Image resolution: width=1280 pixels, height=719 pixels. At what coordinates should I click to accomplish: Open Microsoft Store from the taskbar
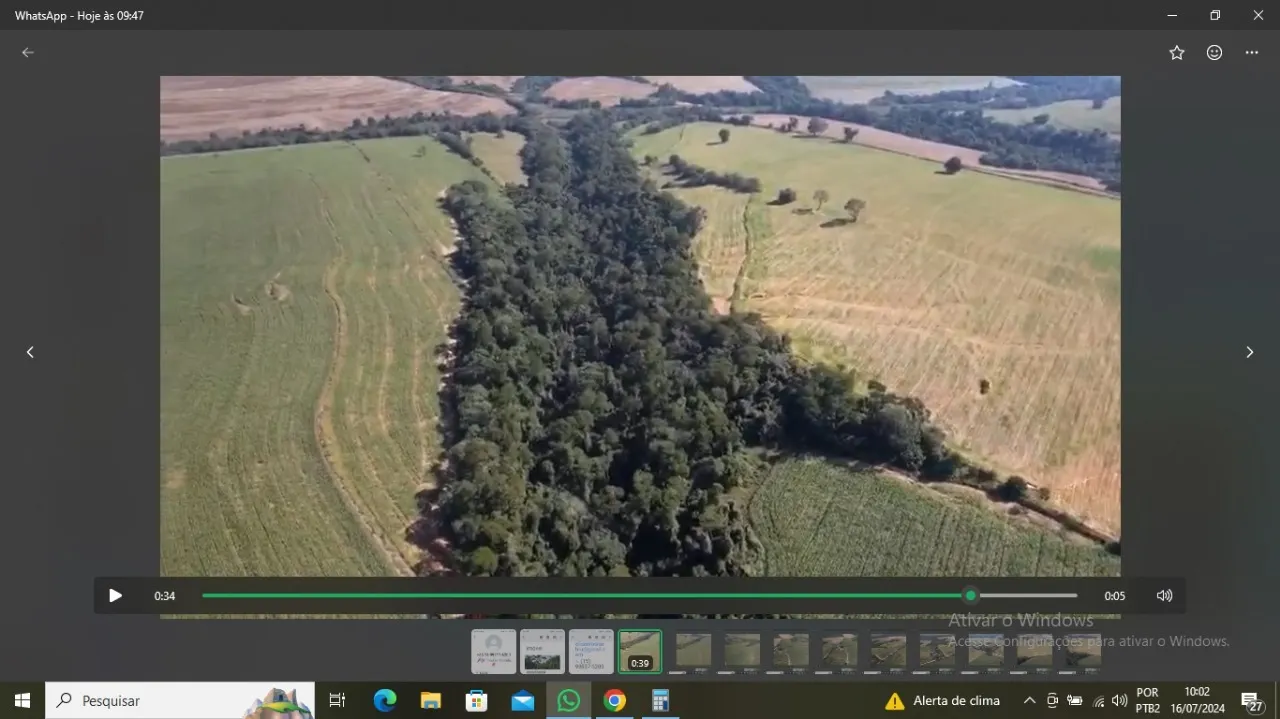point(477,701)
